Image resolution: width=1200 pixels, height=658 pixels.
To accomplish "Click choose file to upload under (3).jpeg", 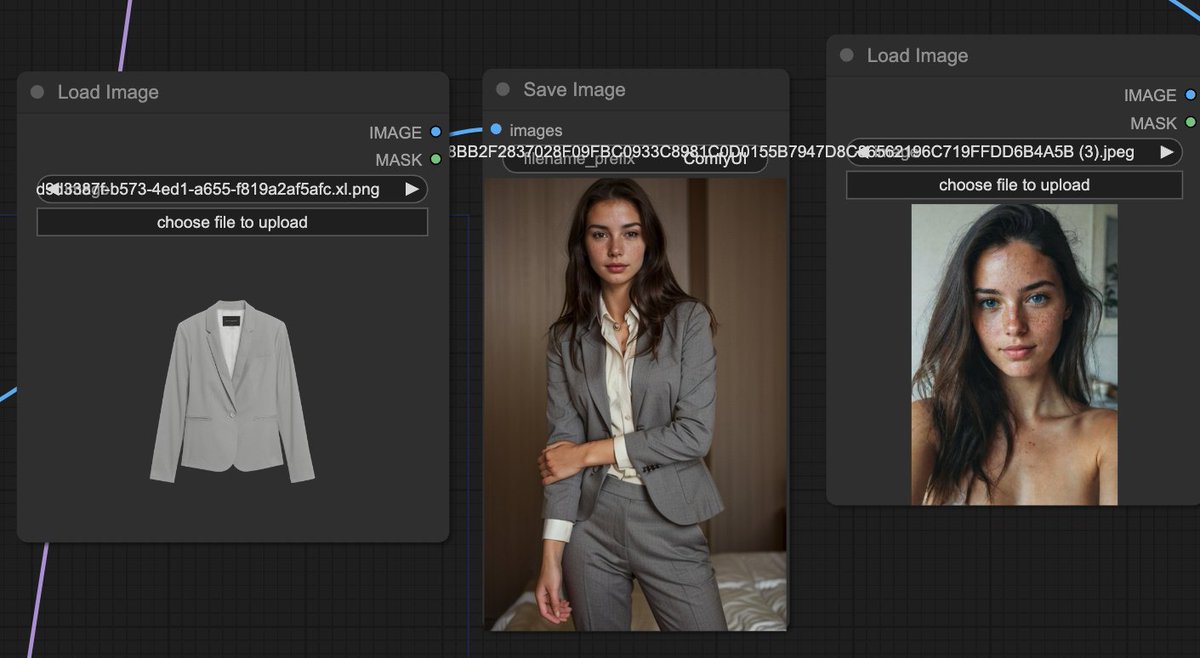I will point(1014,185).
